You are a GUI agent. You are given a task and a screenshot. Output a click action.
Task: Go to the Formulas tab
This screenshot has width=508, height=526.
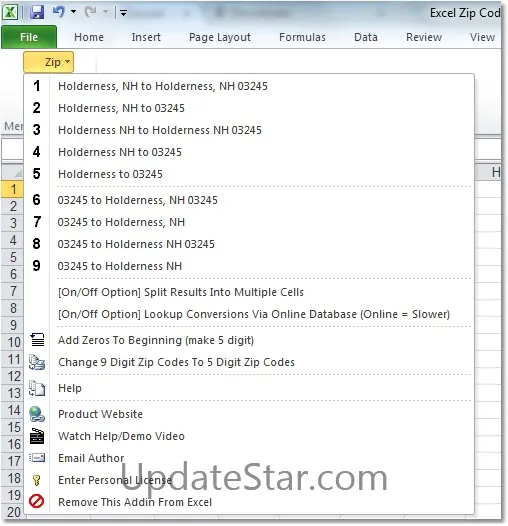coord(302,37)
